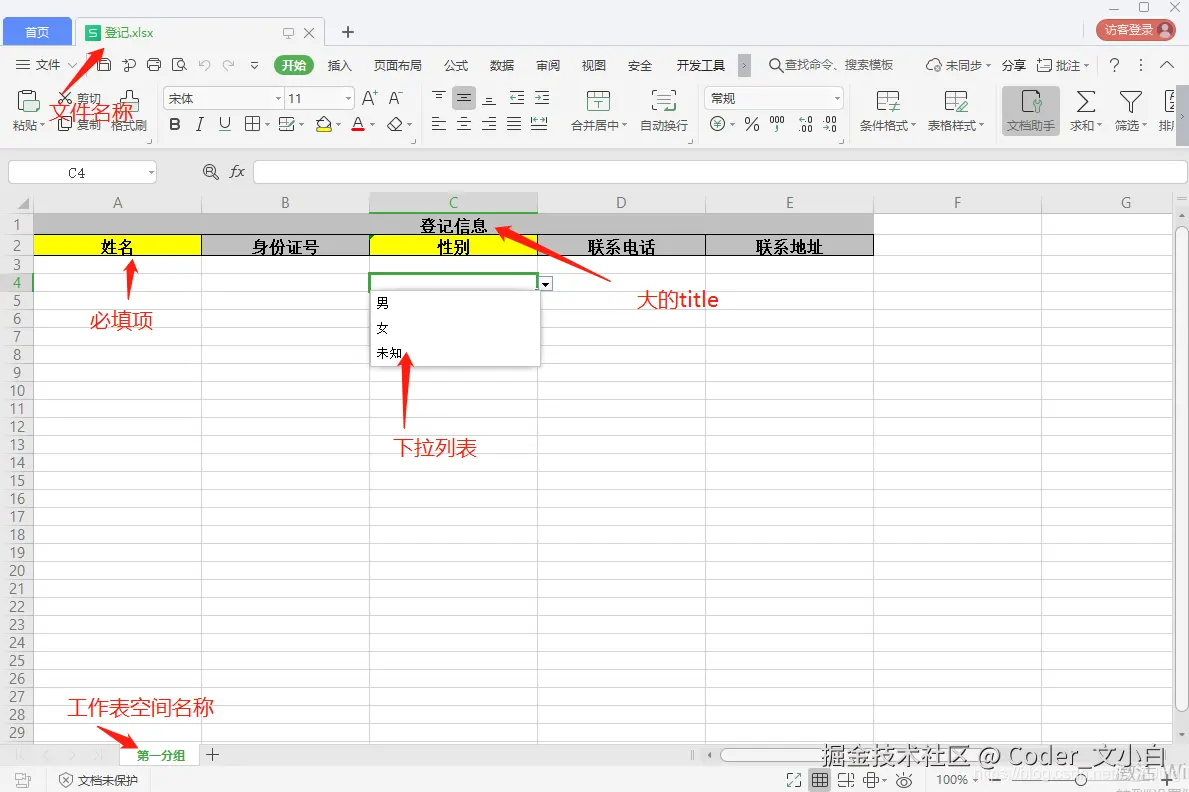This screenshot has width=1189, height=792.
Task: Click the formula bar input
Action: [x=720, y=172]
